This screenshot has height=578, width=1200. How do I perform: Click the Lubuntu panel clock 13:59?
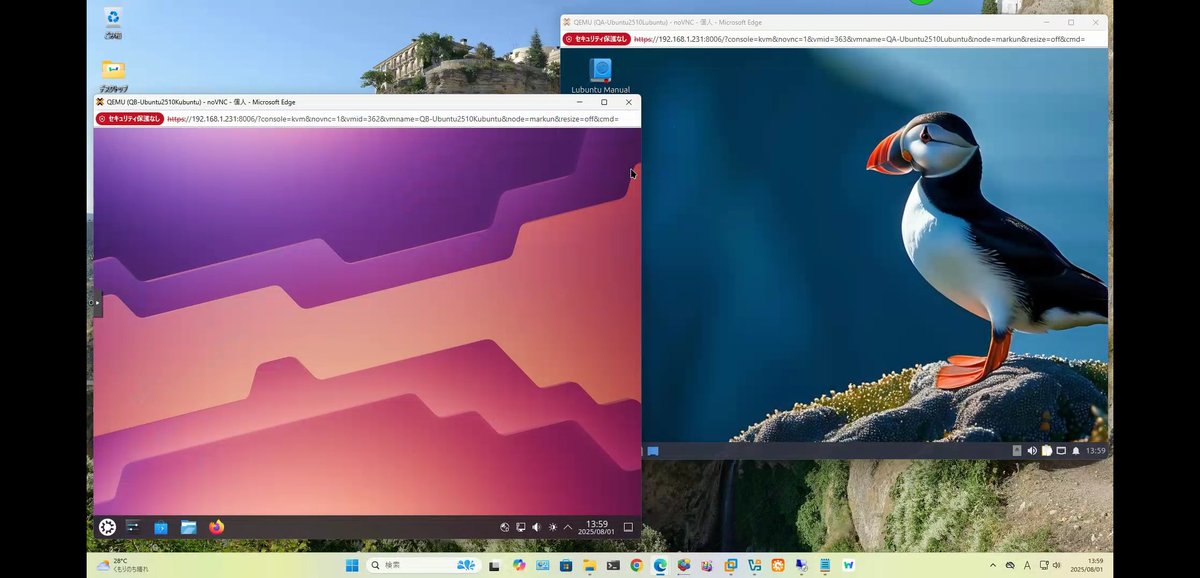tap(1096, 451)
